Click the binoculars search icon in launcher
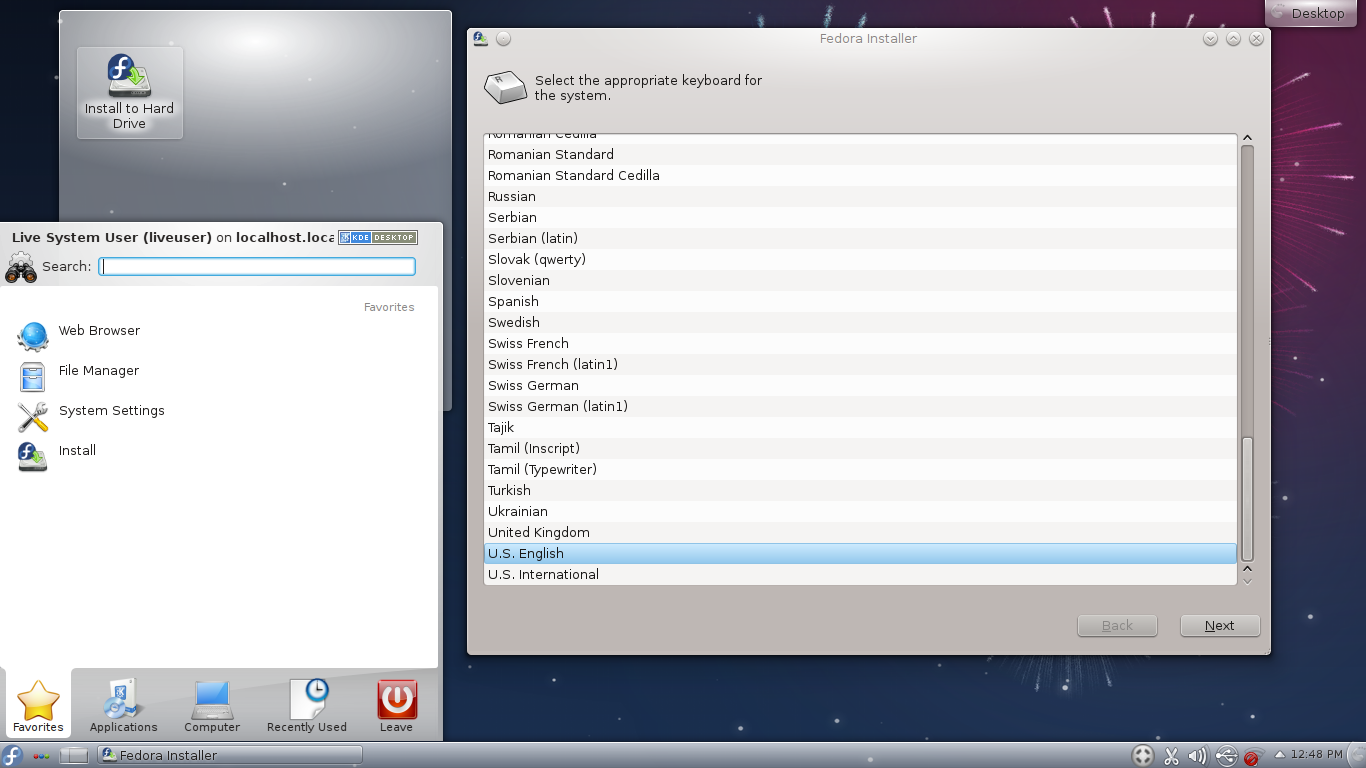 (x=21, y=268)
